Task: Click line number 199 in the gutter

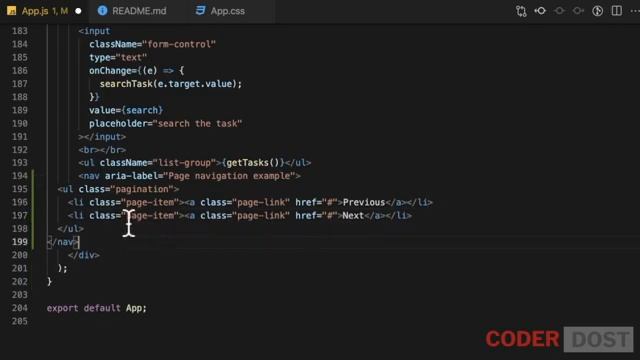Action: pos(20,242)
